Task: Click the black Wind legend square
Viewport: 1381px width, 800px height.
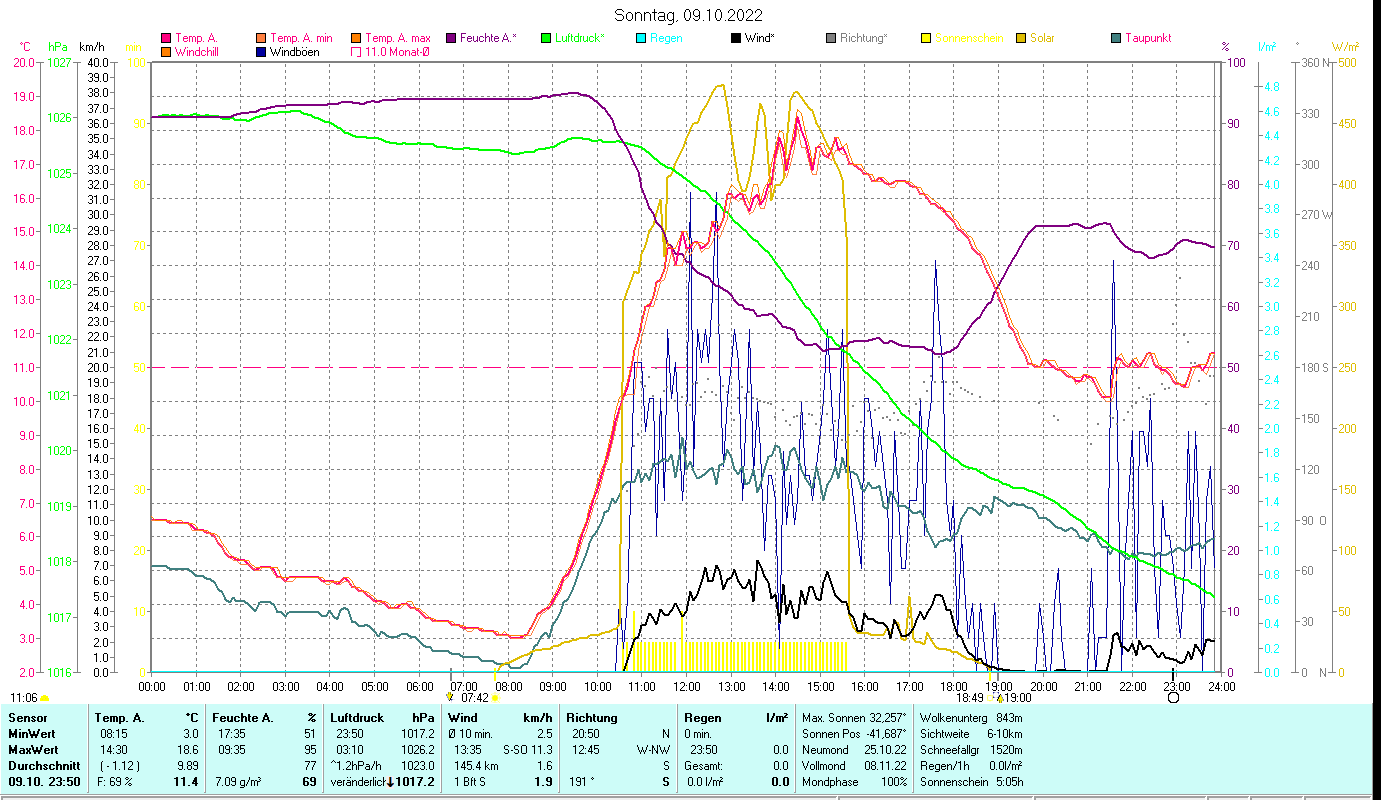Action: 736,38
